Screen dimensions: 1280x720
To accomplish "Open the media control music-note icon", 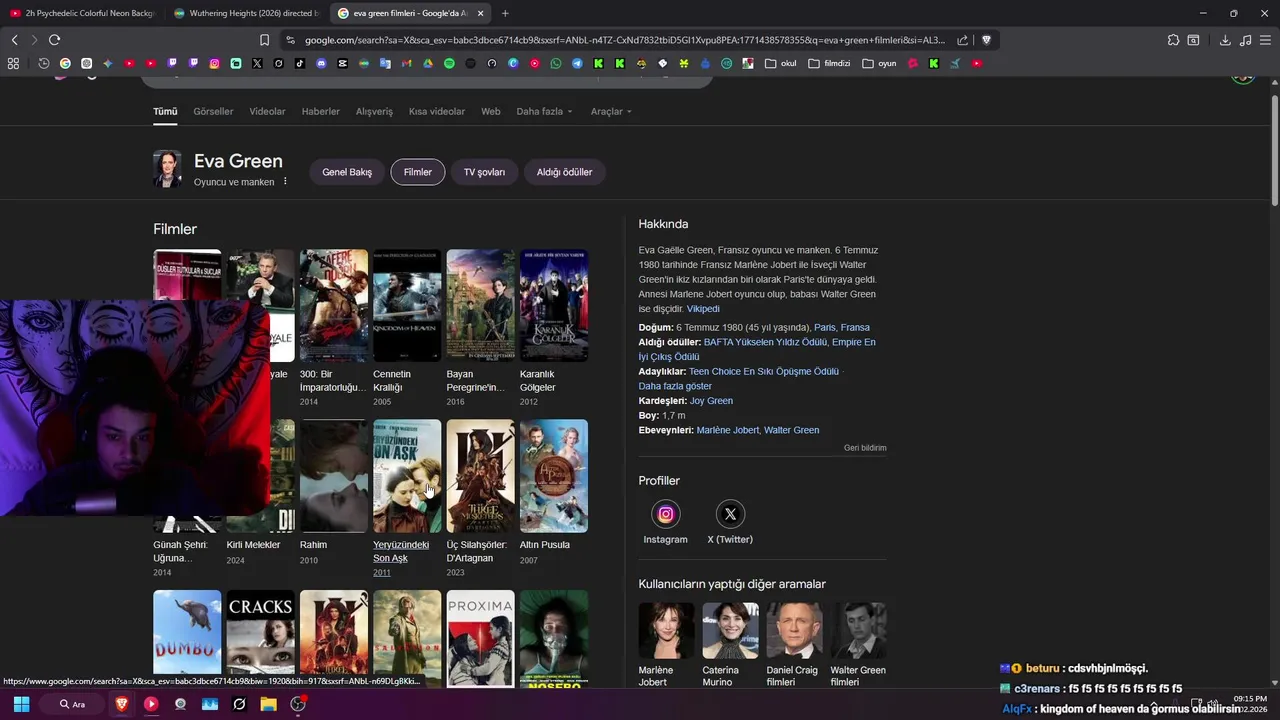I will pyautogui.click(x=1245, y=40).
